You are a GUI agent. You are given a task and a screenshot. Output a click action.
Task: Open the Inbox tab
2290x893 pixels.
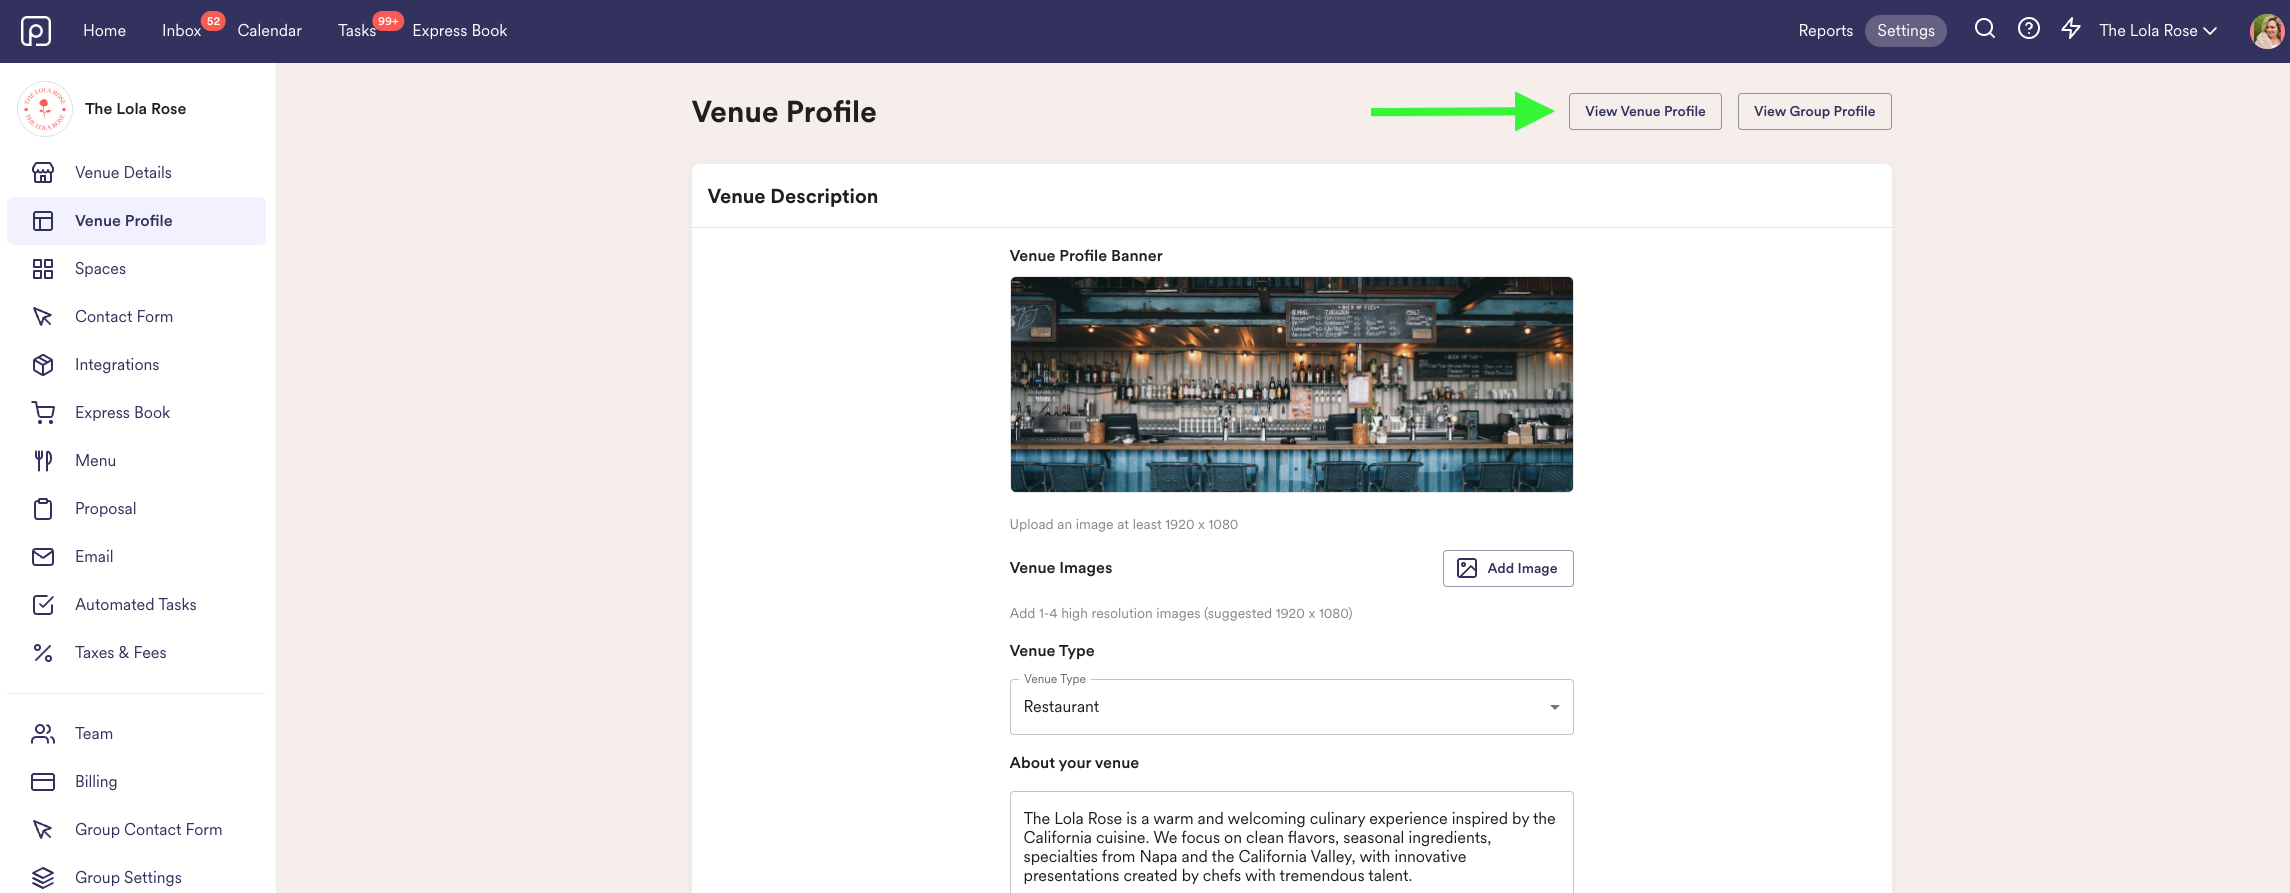(x=182, y=31)
